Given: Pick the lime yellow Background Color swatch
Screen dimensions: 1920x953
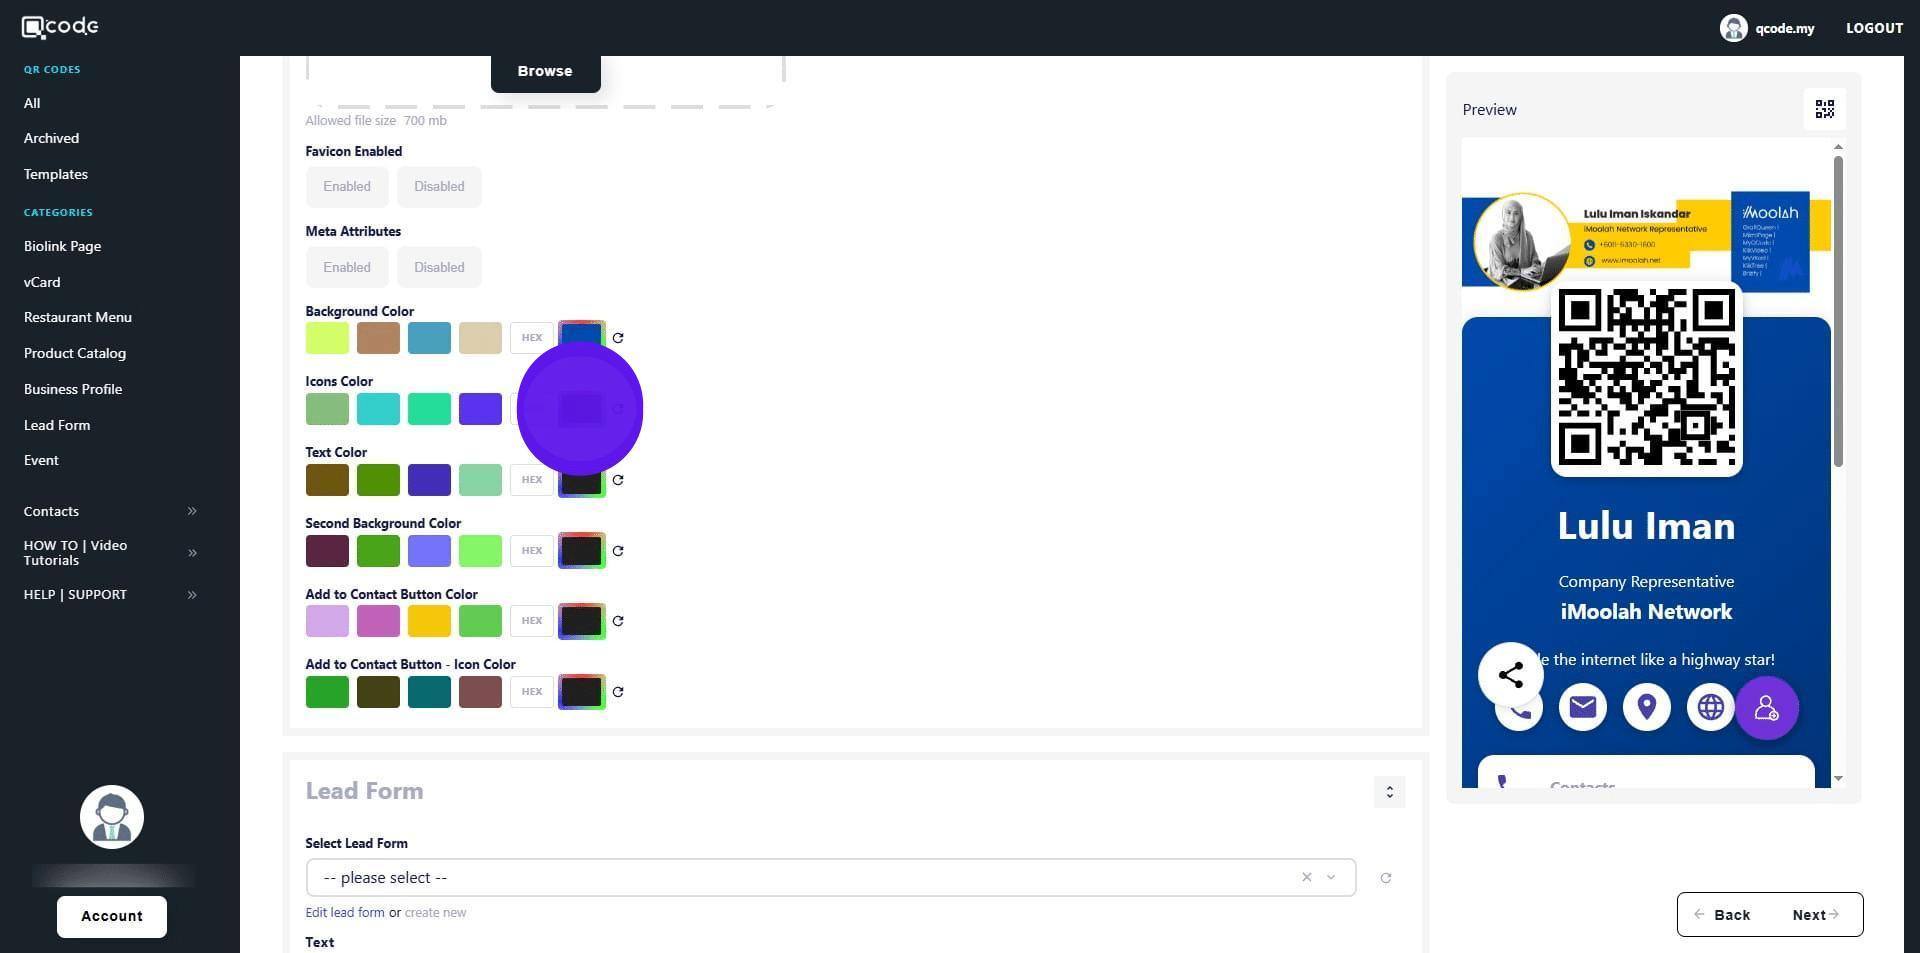Looking at the screenshot, I should (x=327, y=338).
